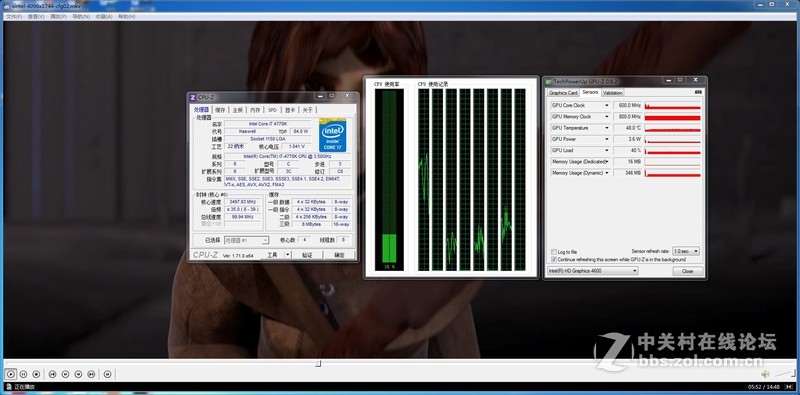The width and height of the screenshot is (800, 395).
Task: Click the Socket 1150 LGA field in CPU-Z
Action: pos(268,139)
